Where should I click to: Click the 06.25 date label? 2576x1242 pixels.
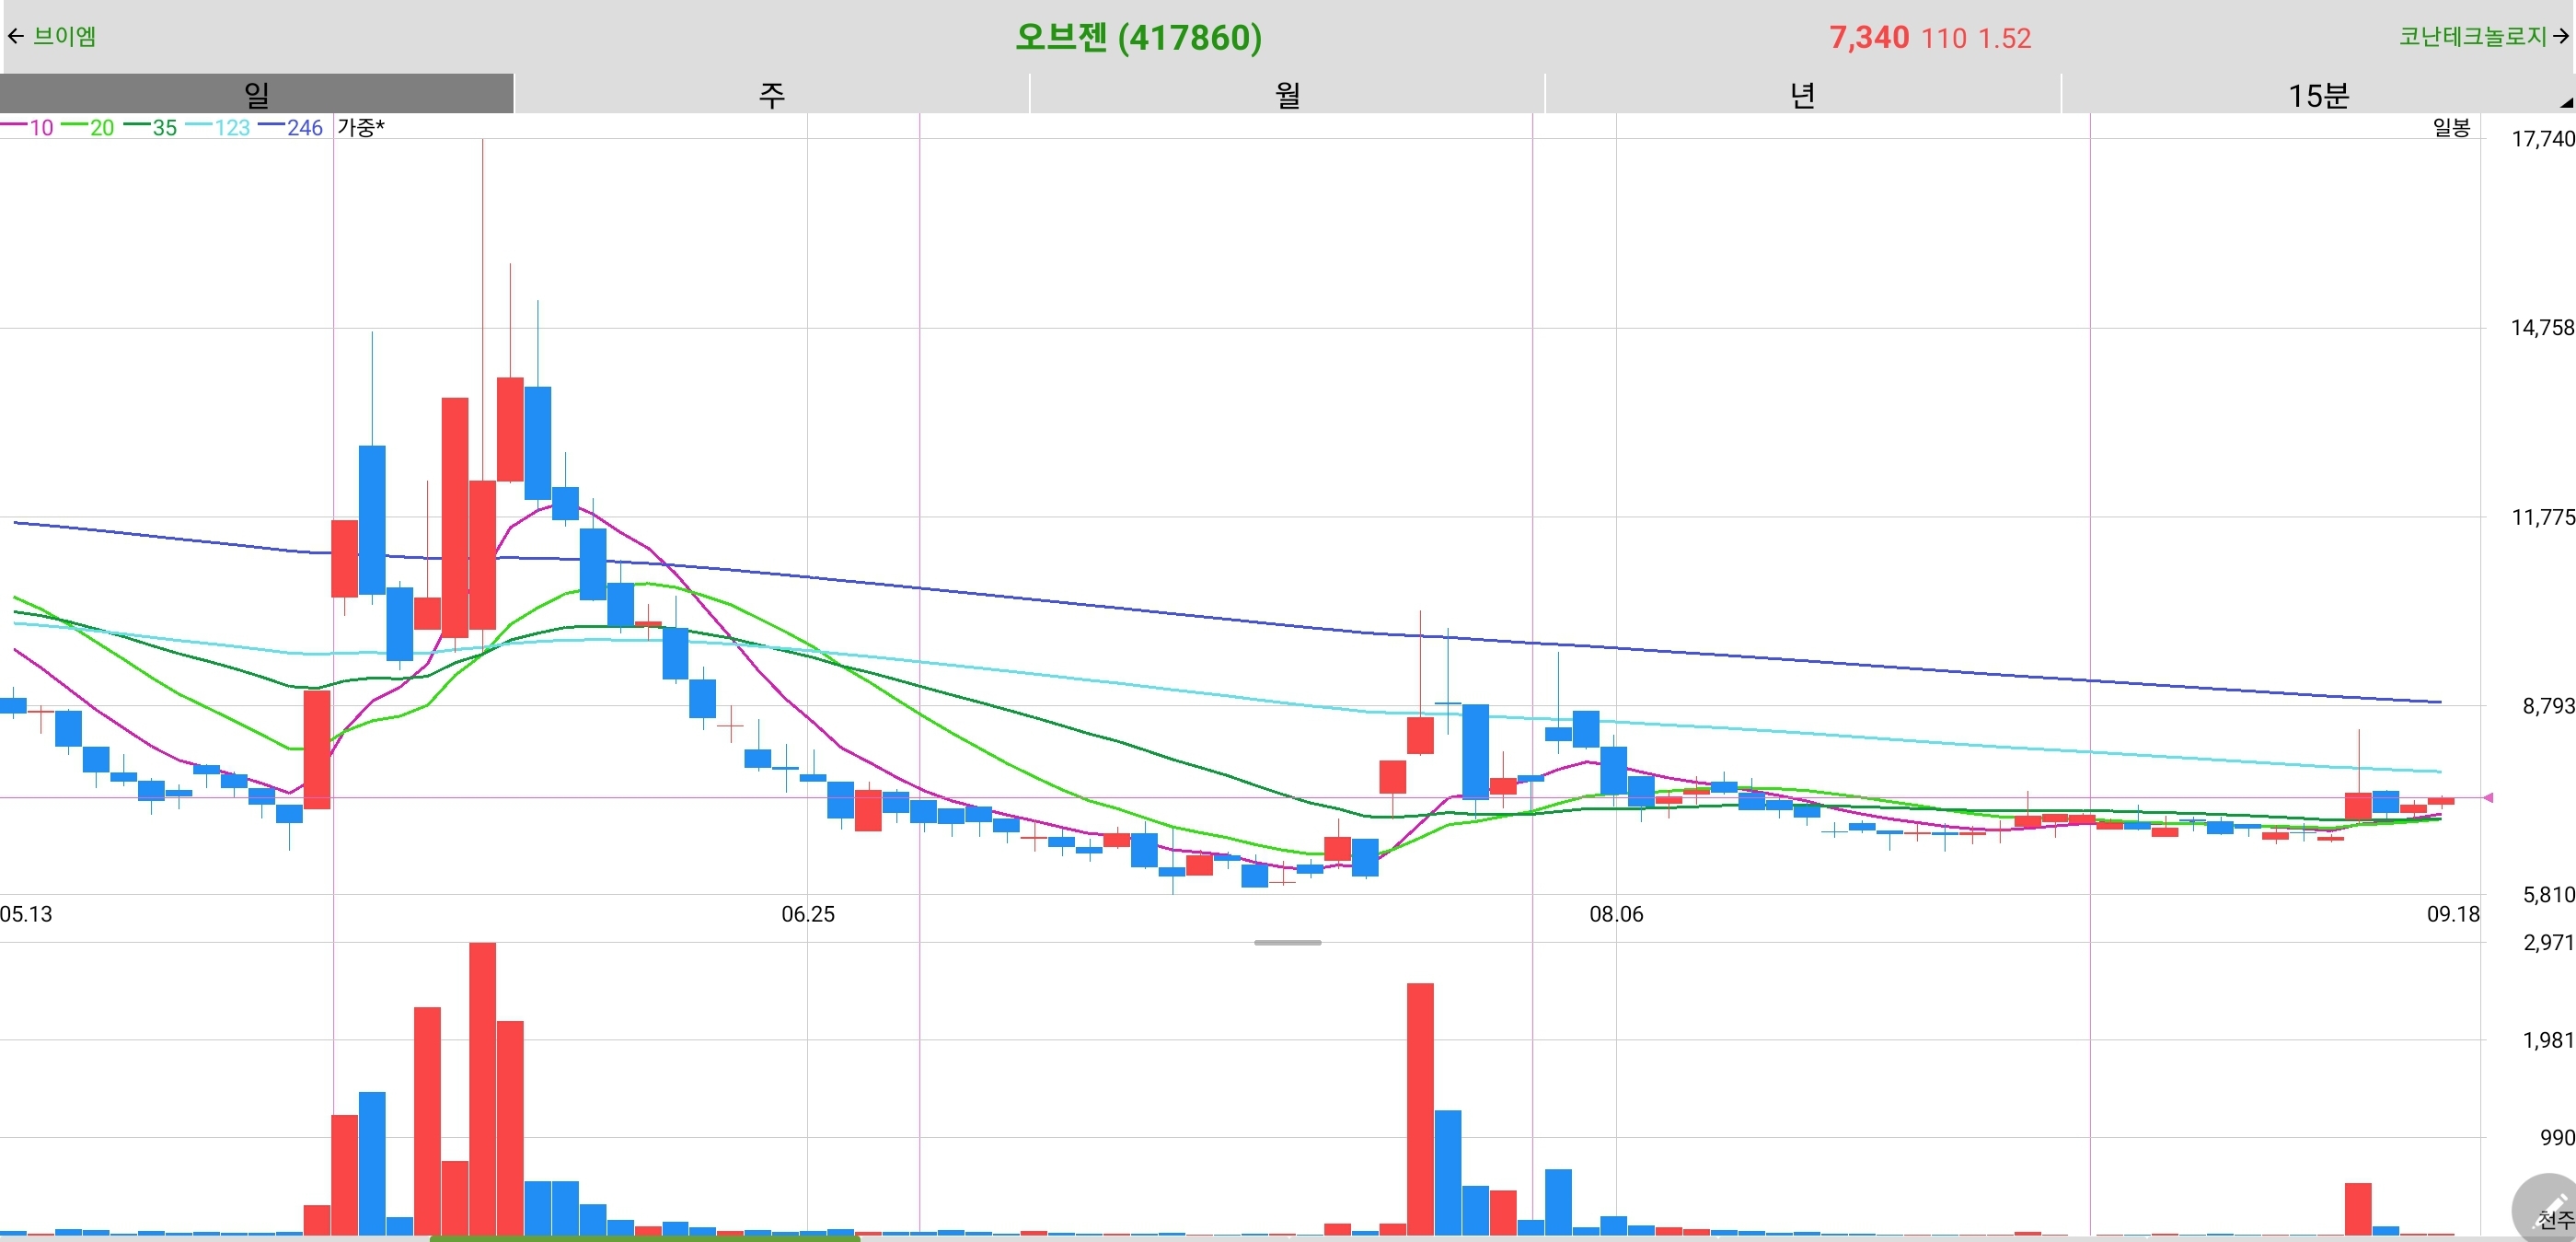(x=808, y=914)
